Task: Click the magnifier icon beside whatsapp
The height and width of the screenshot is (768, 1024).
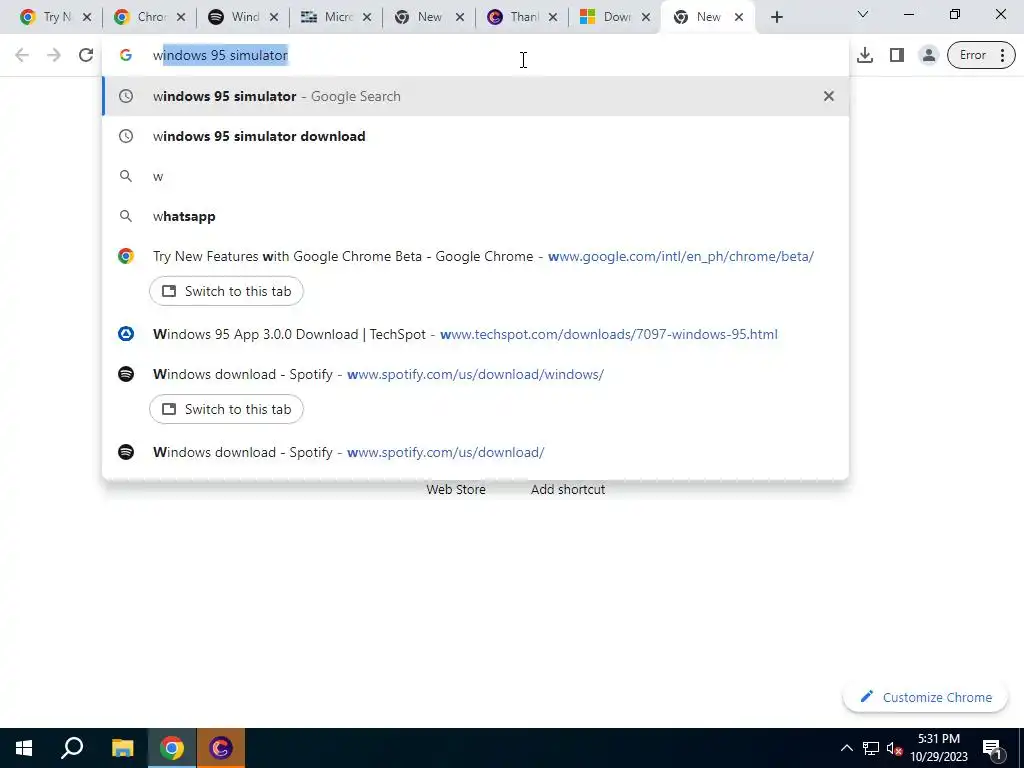Action: click(x=126, y=216)
